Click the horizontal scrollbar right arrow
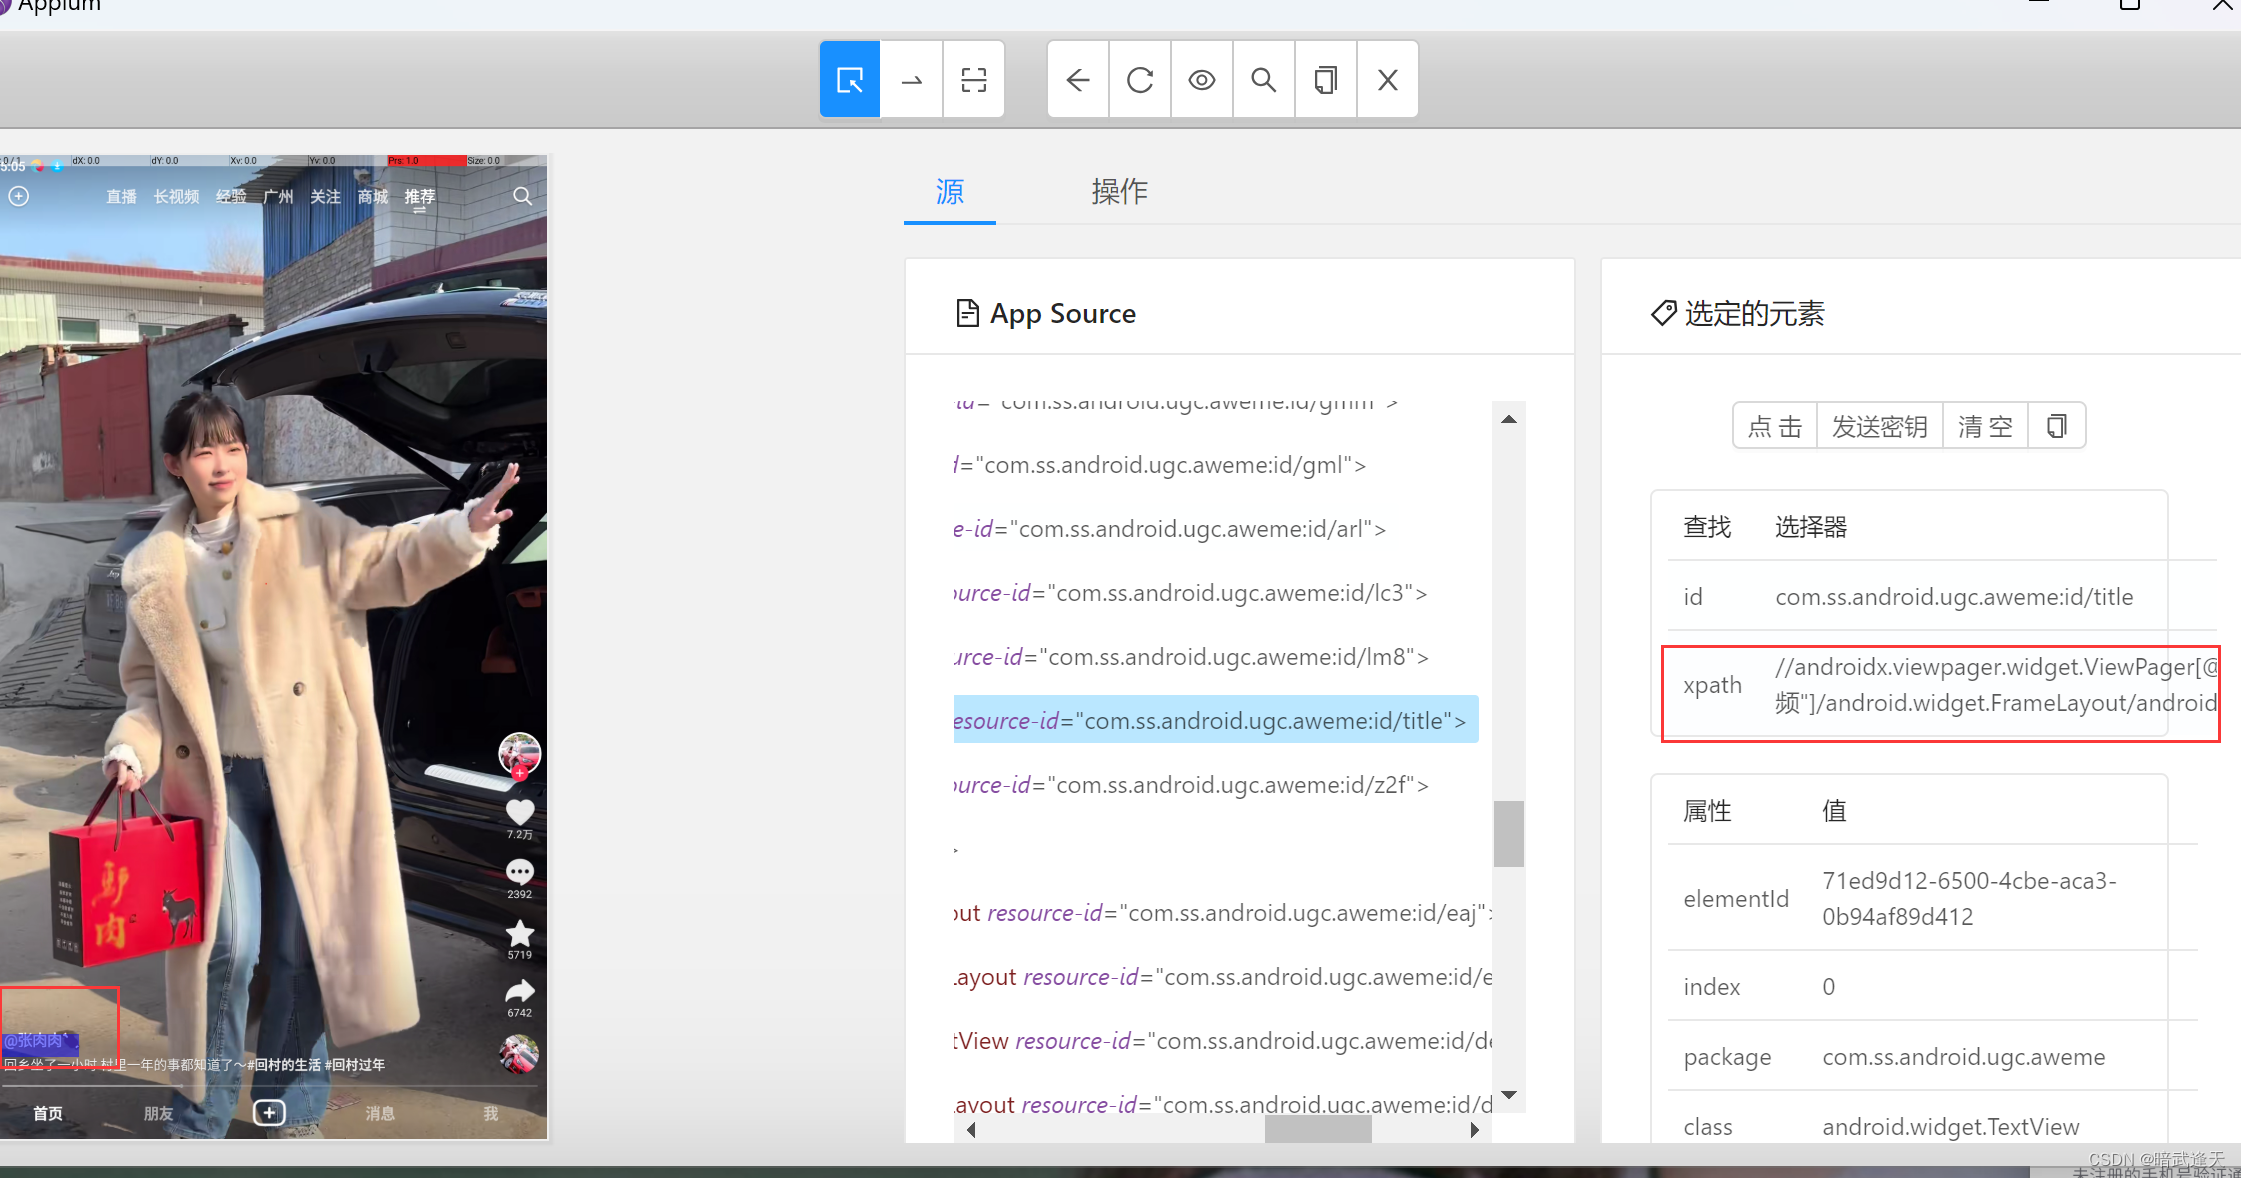Screen dimensions: 2241x1178 click(x=1474, y=1130)
